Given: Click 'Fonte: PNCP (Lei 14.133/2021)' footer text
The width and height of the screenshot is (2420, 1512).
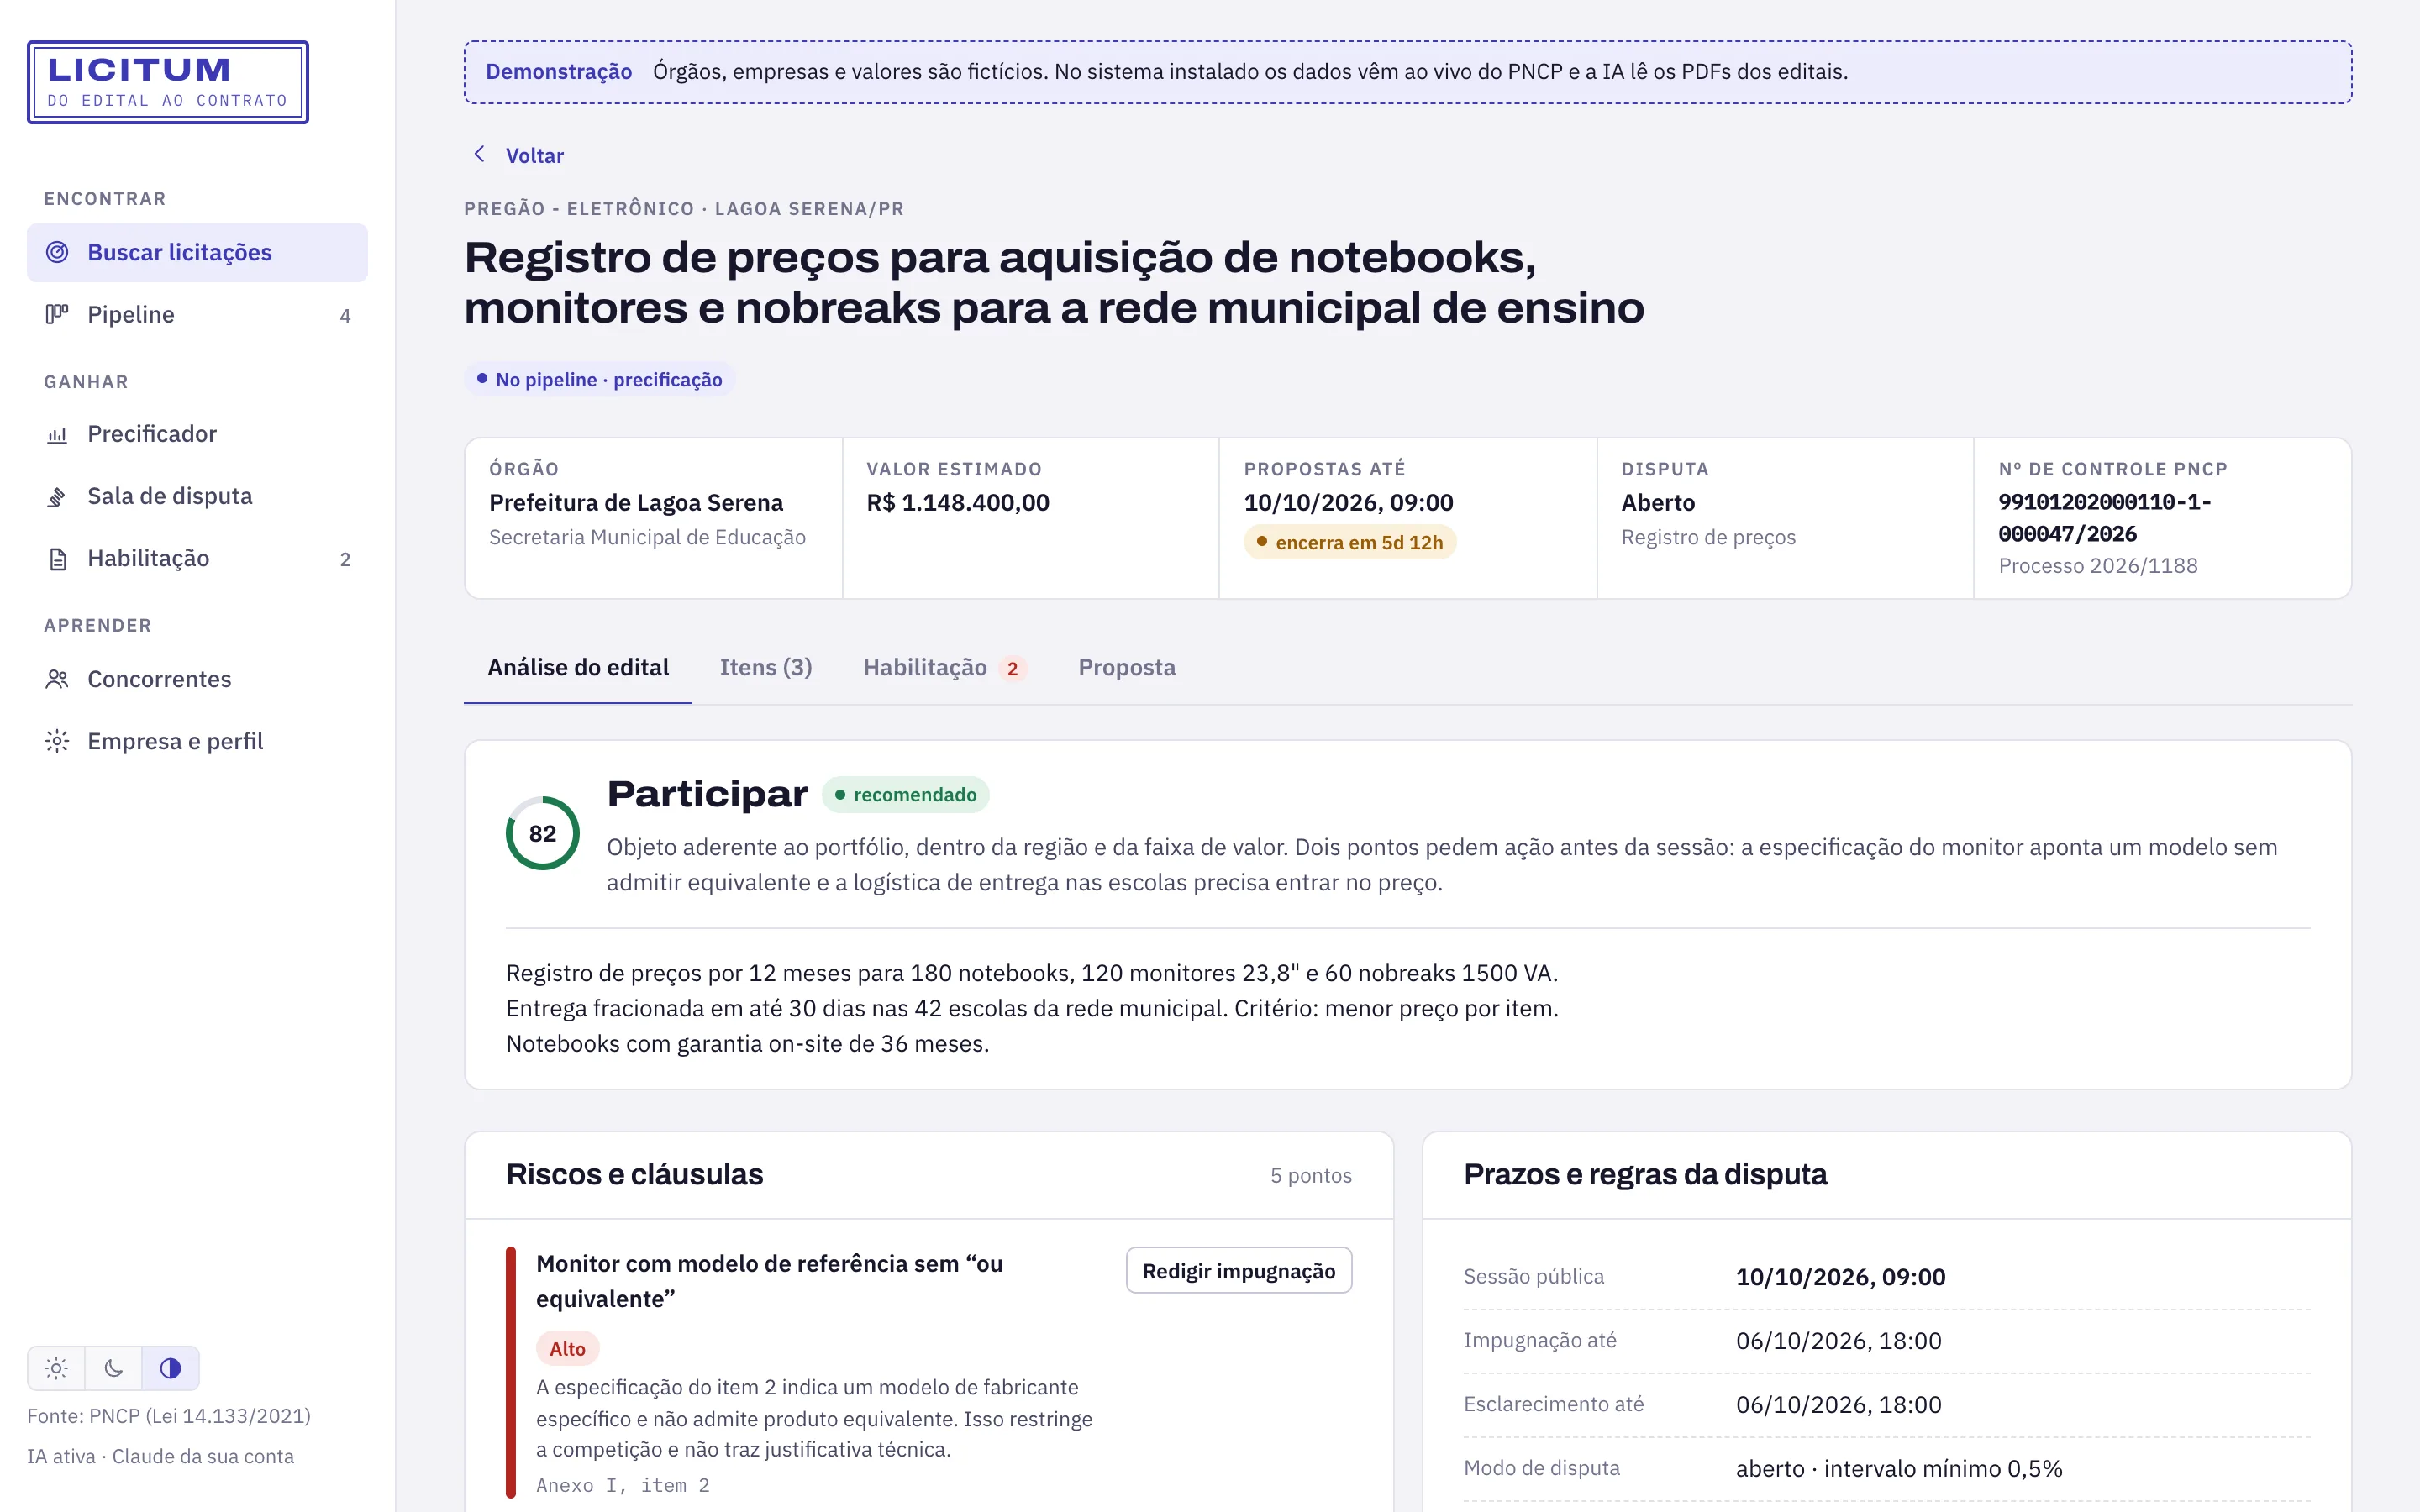Looking at the screenshot, I should point(168,1415).
